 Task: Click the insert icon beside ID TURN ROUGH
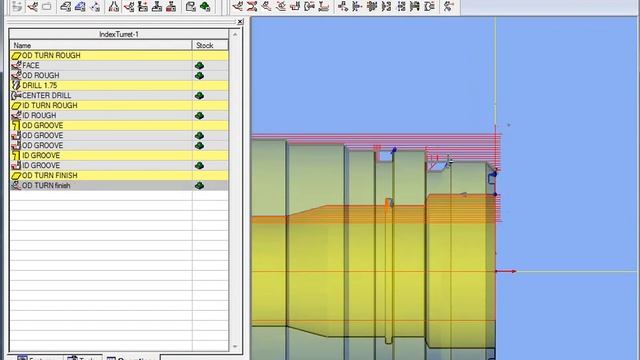16,106
